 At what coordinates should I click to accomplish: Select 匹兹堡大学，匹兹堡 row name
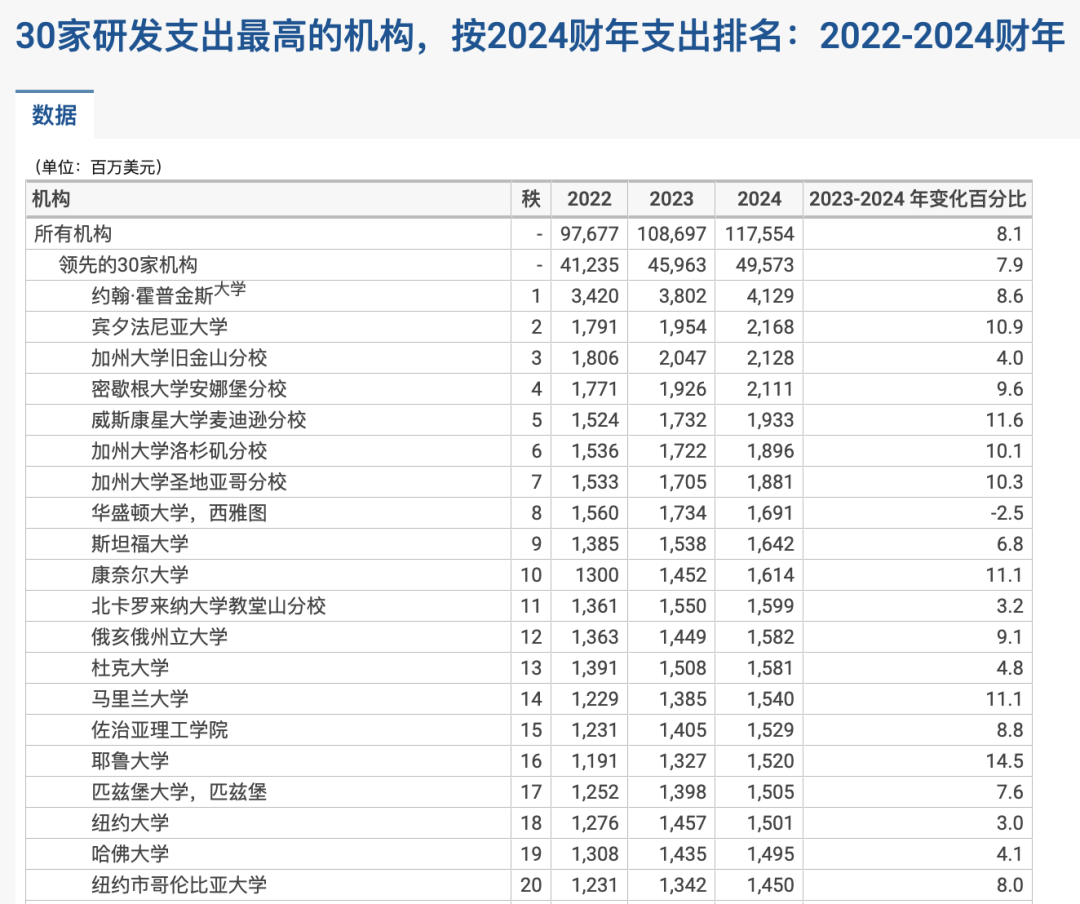tap(179, 792)
